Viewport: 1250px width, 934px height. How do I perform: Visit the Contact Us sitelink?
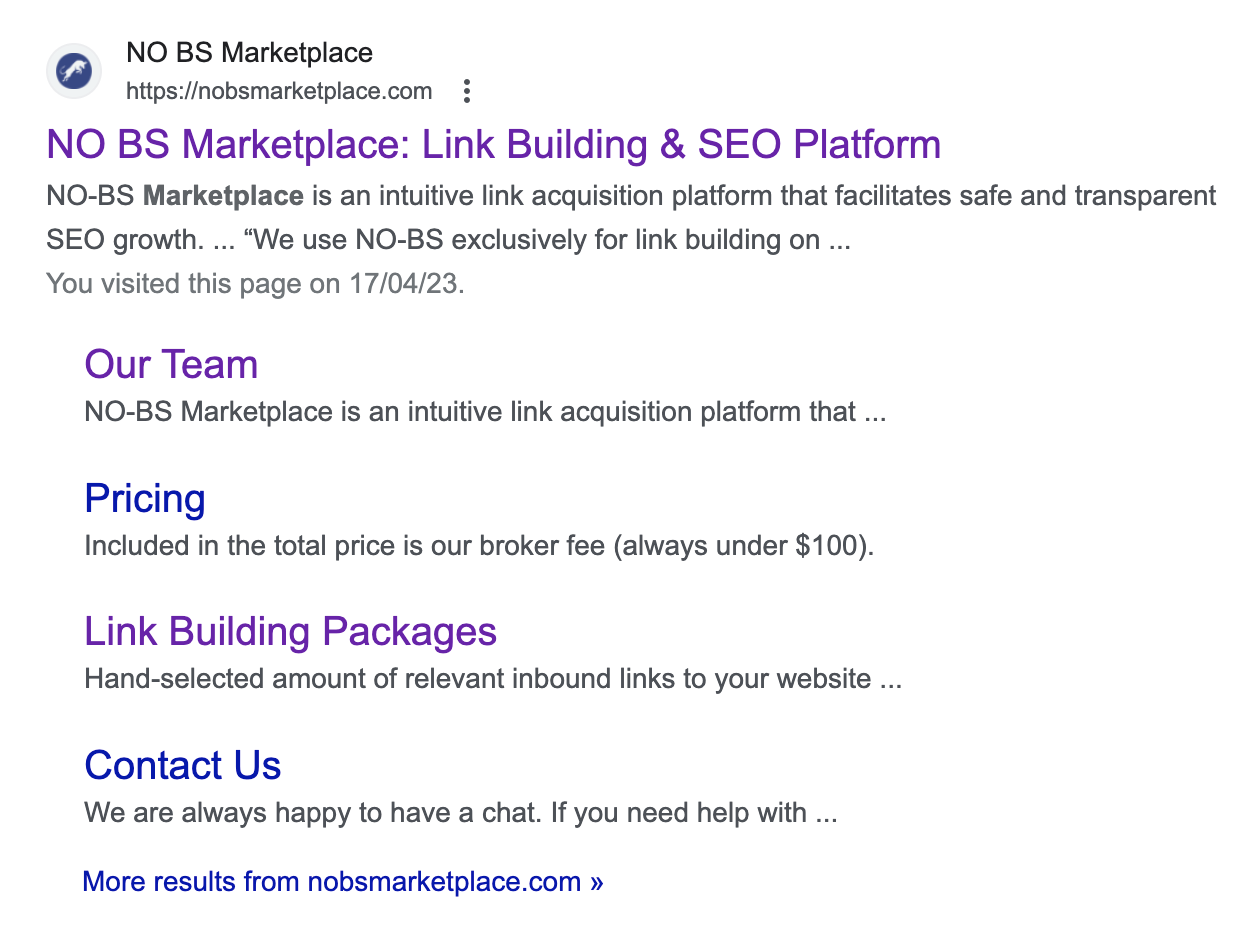coord(183,766)
